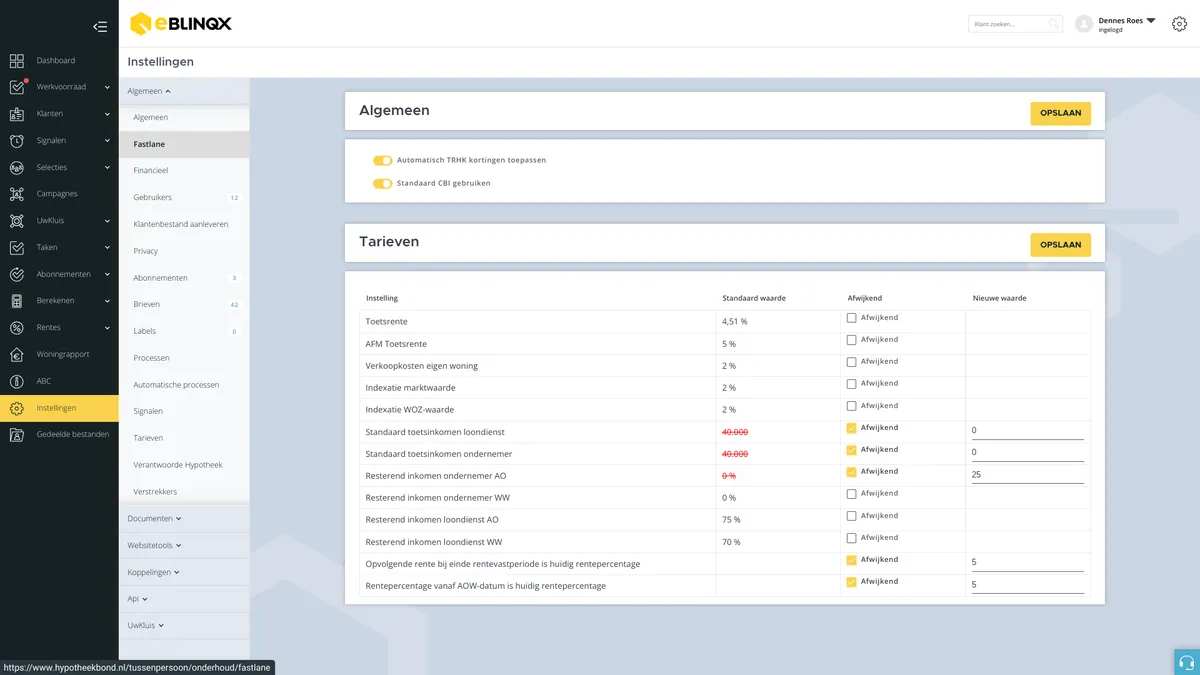Collapse the sidebar with the arrow-lines icon
Viewport: 1200px width, 675px height.
(x=99, y=27)
